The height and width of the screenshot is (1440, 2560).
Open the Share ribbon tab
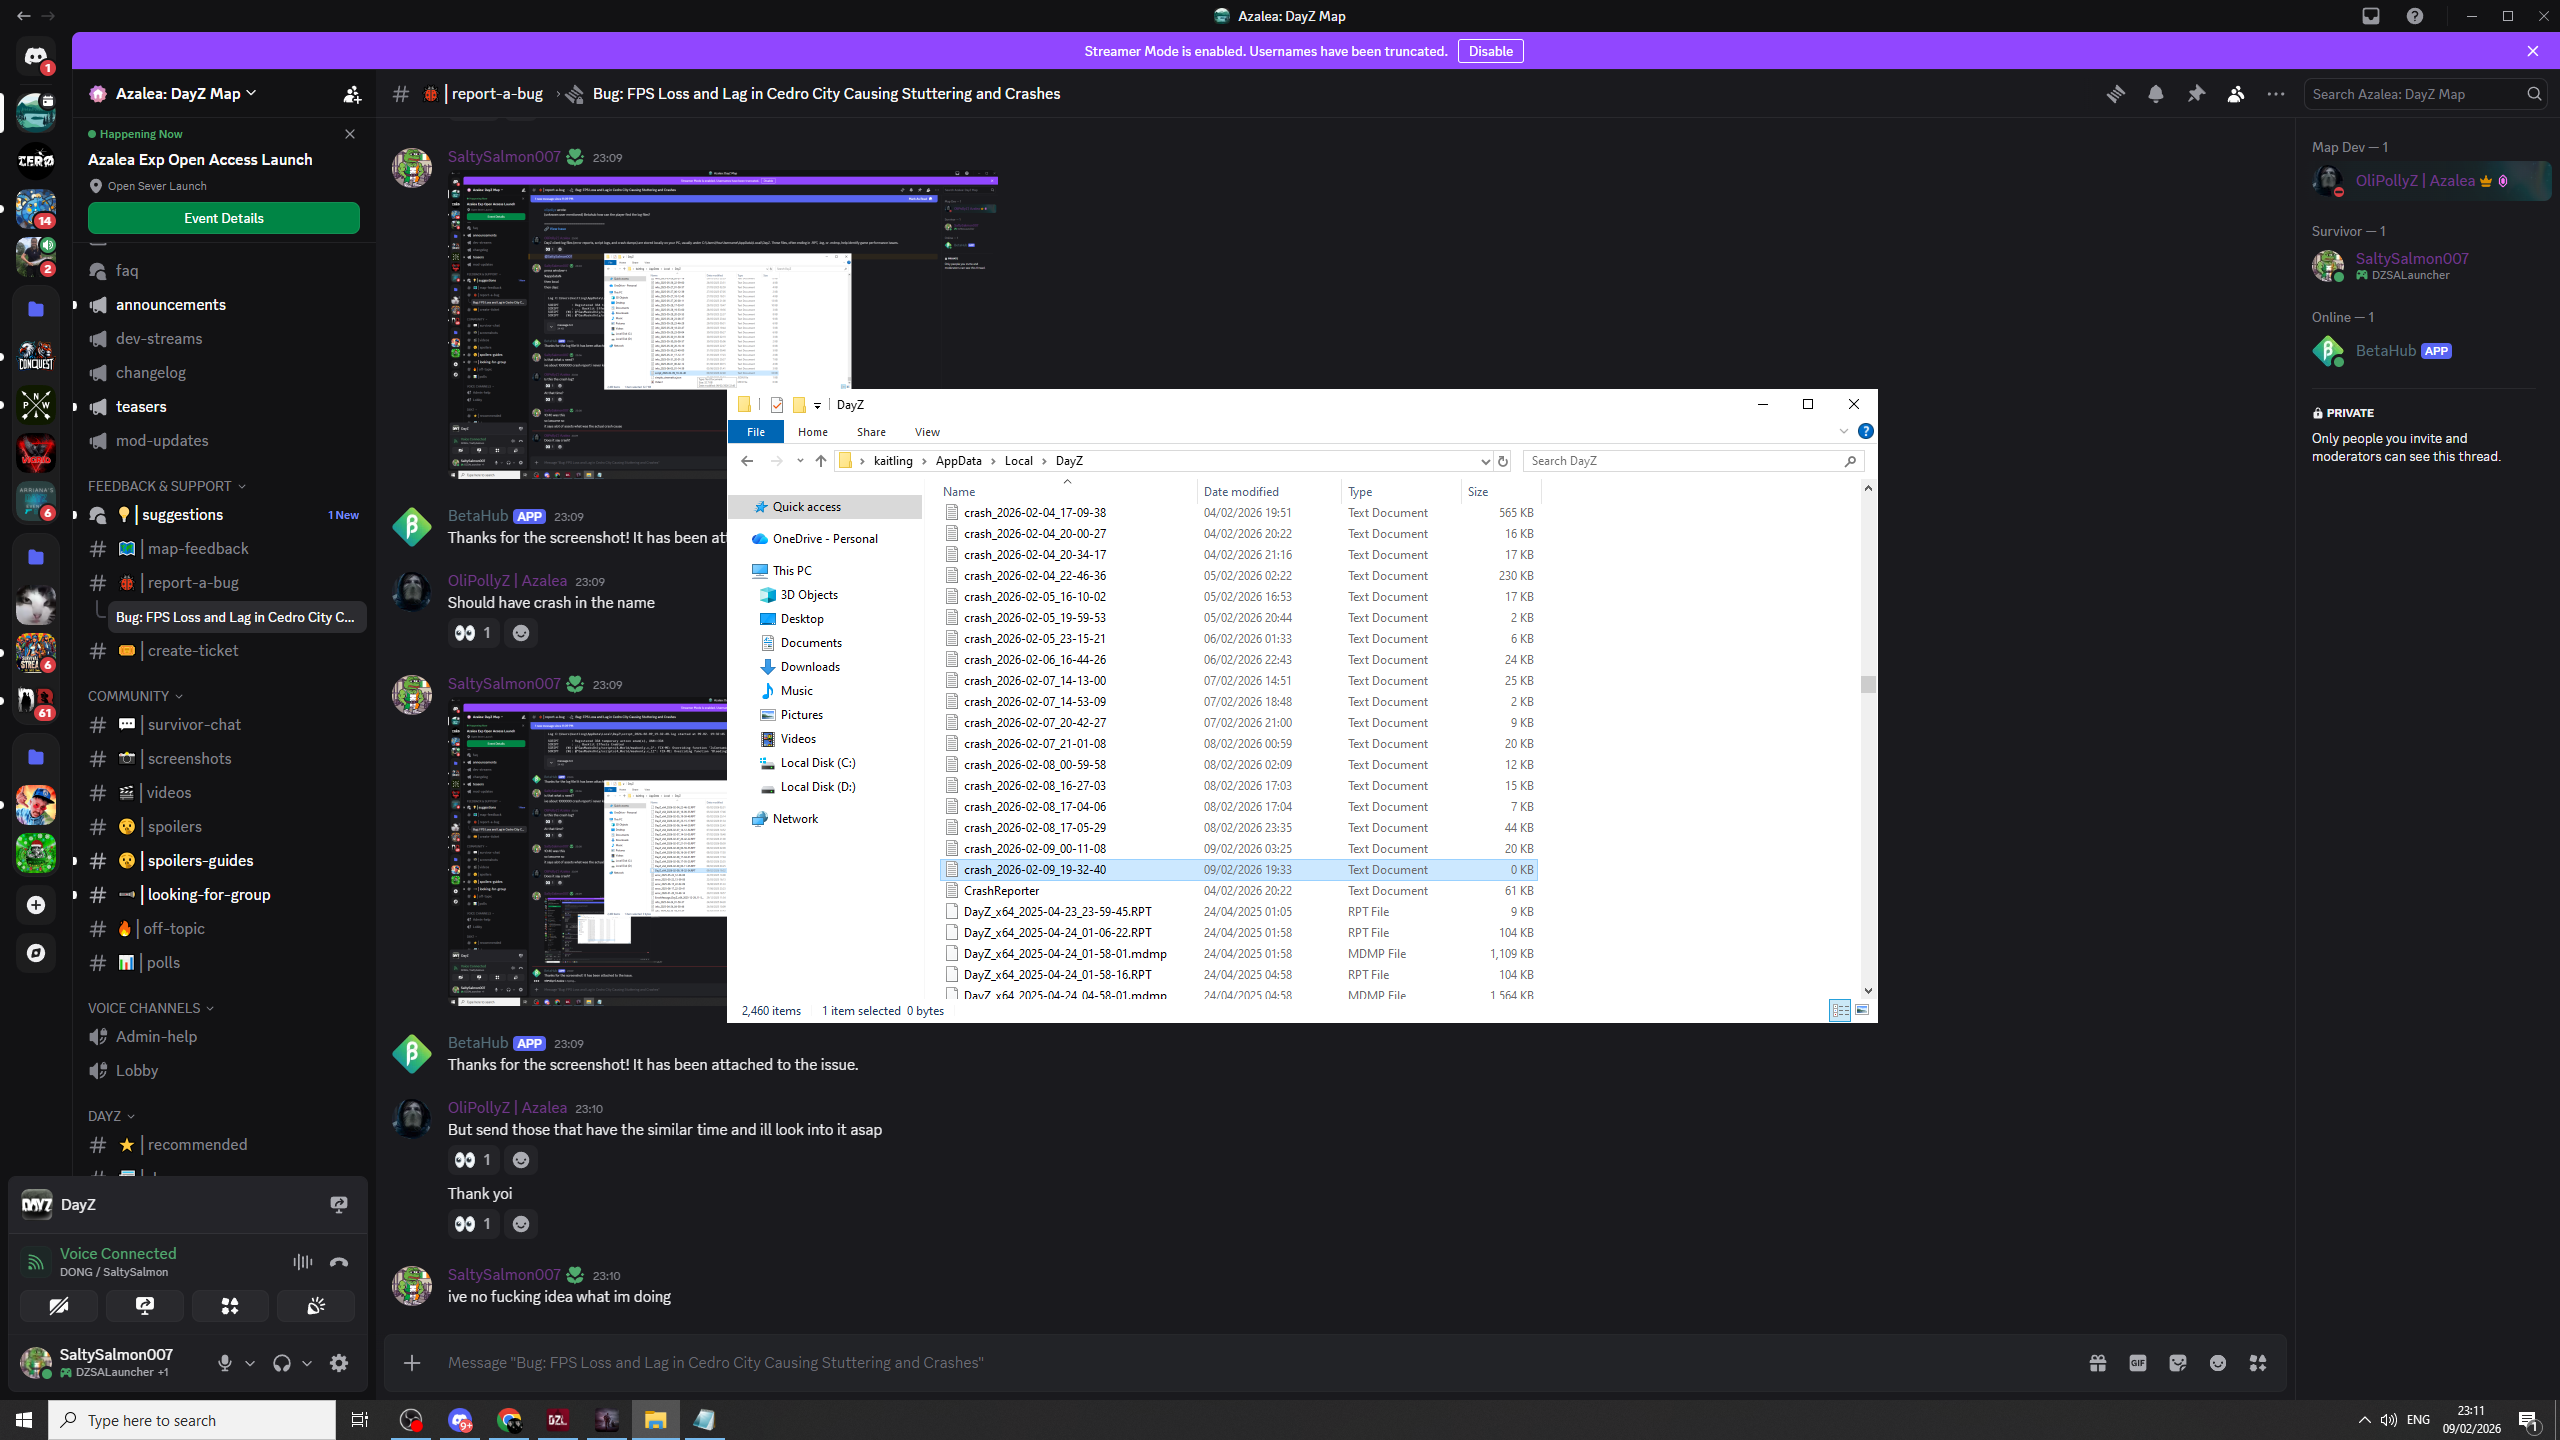click(870, 432)
